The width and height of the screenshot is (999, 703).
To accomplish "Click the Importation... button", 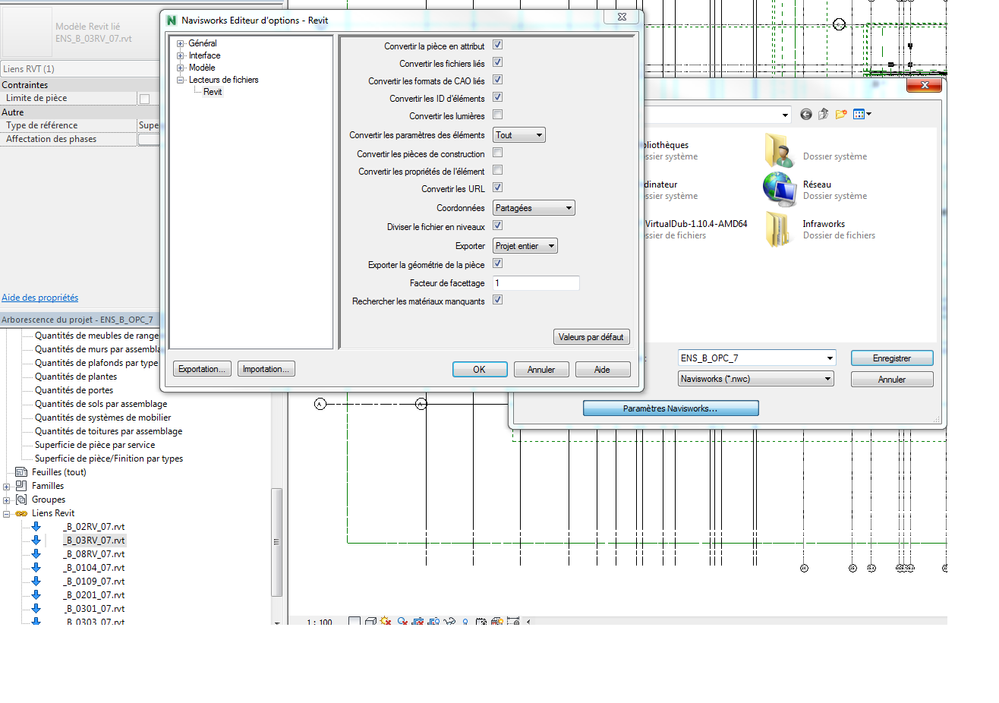I will [266, 369].
